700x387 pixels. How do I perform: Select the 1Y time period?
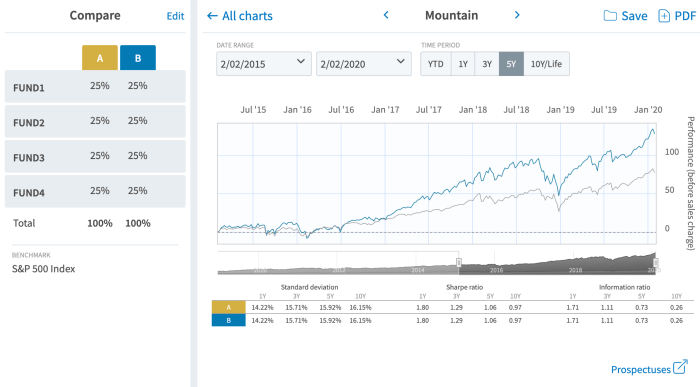click(463, 64)
